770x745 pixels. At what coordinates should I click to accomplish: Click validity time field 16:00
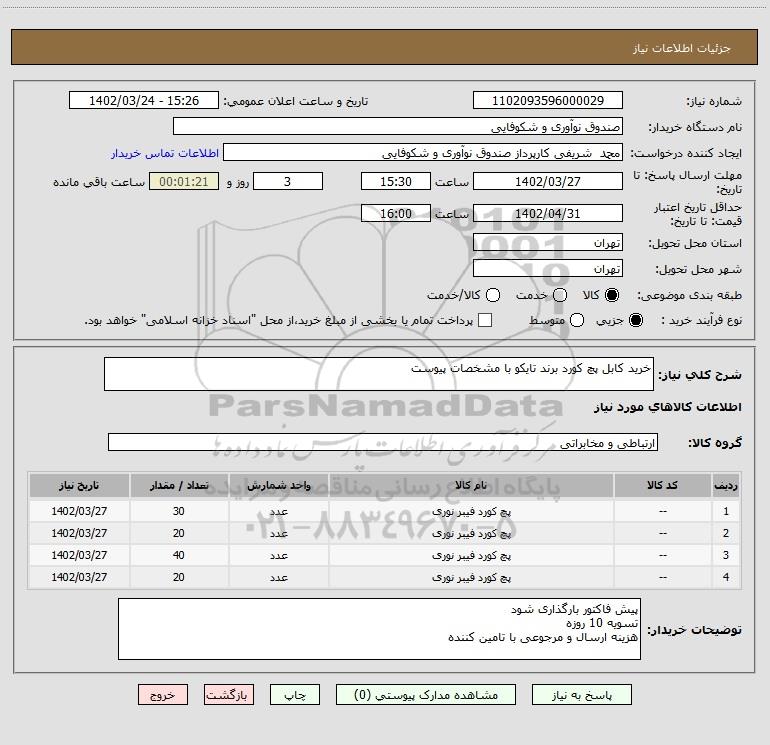click(396, 213)
